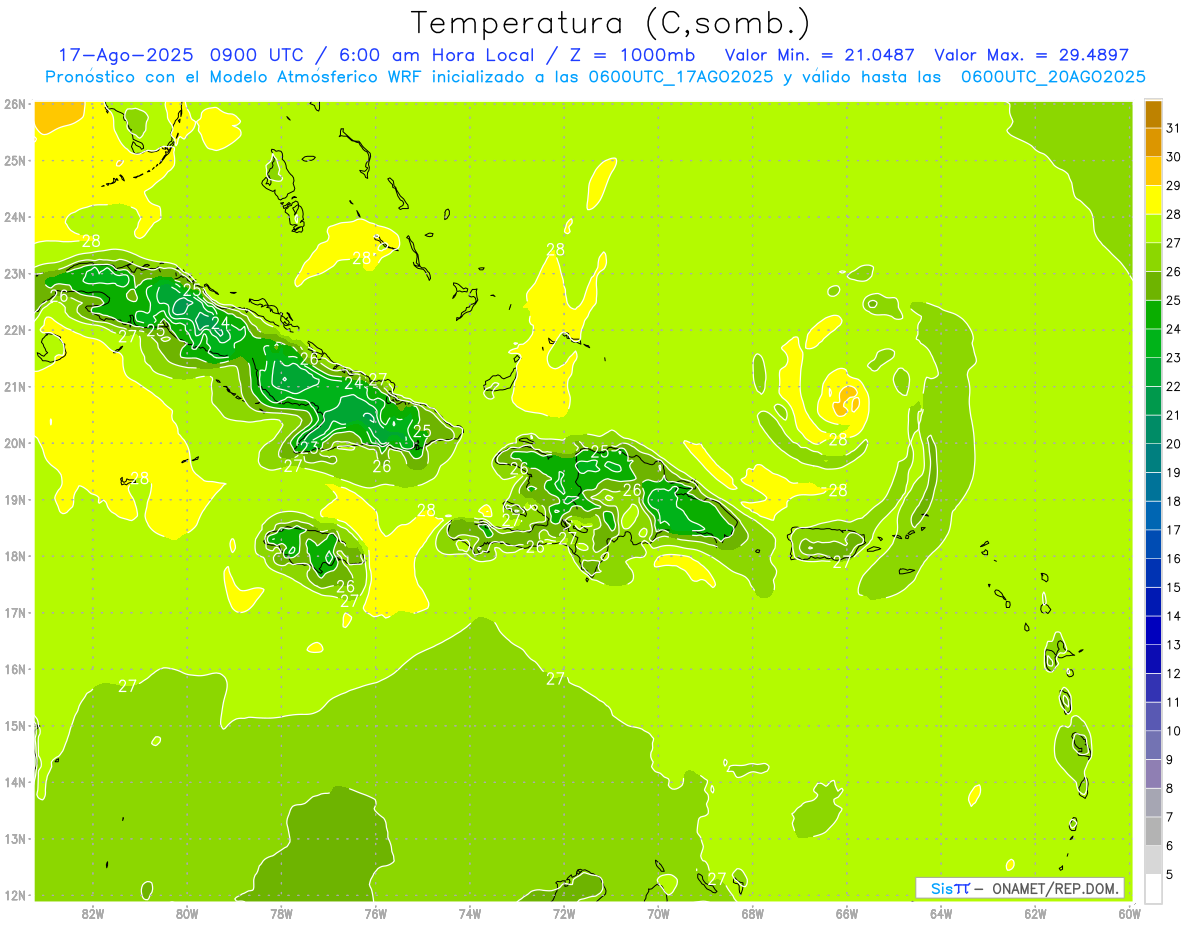Click the "Temperatura (C,somb.)" chart title
This screenshot has height=927, width=1200.
click(x=610, y=23)
